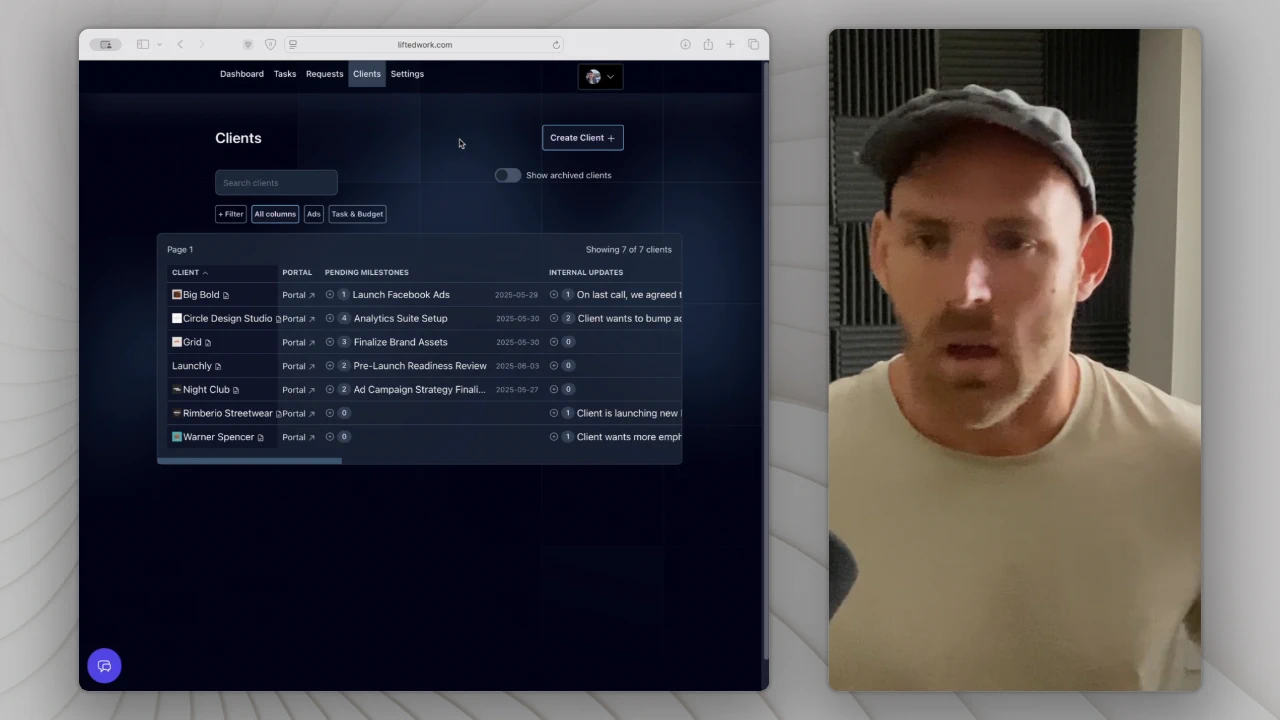
Task: Open document icon next to Warner Spencer
Action: (261, 438)
